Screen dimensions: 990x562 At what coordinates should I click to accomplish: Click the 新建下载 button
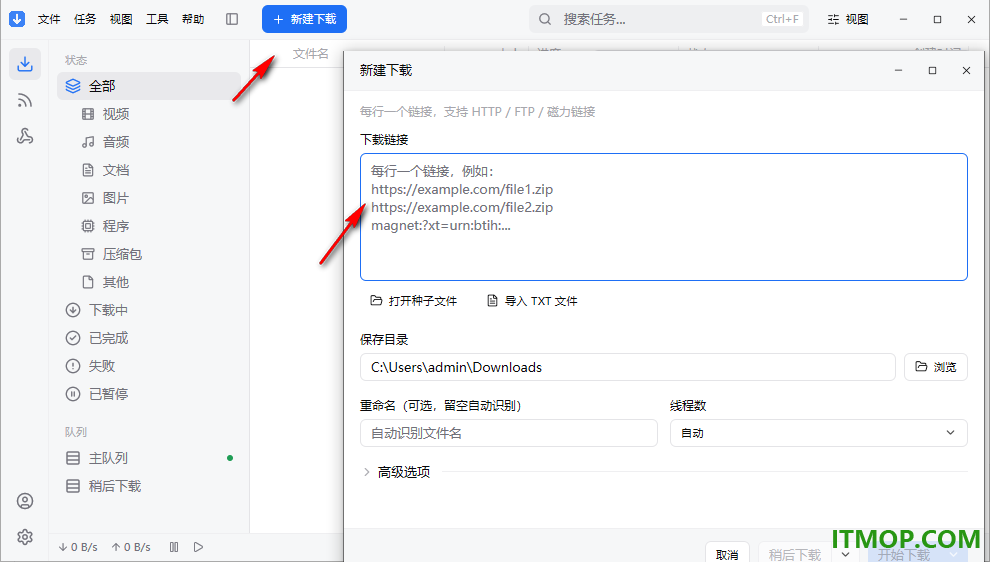pos(304,20)
